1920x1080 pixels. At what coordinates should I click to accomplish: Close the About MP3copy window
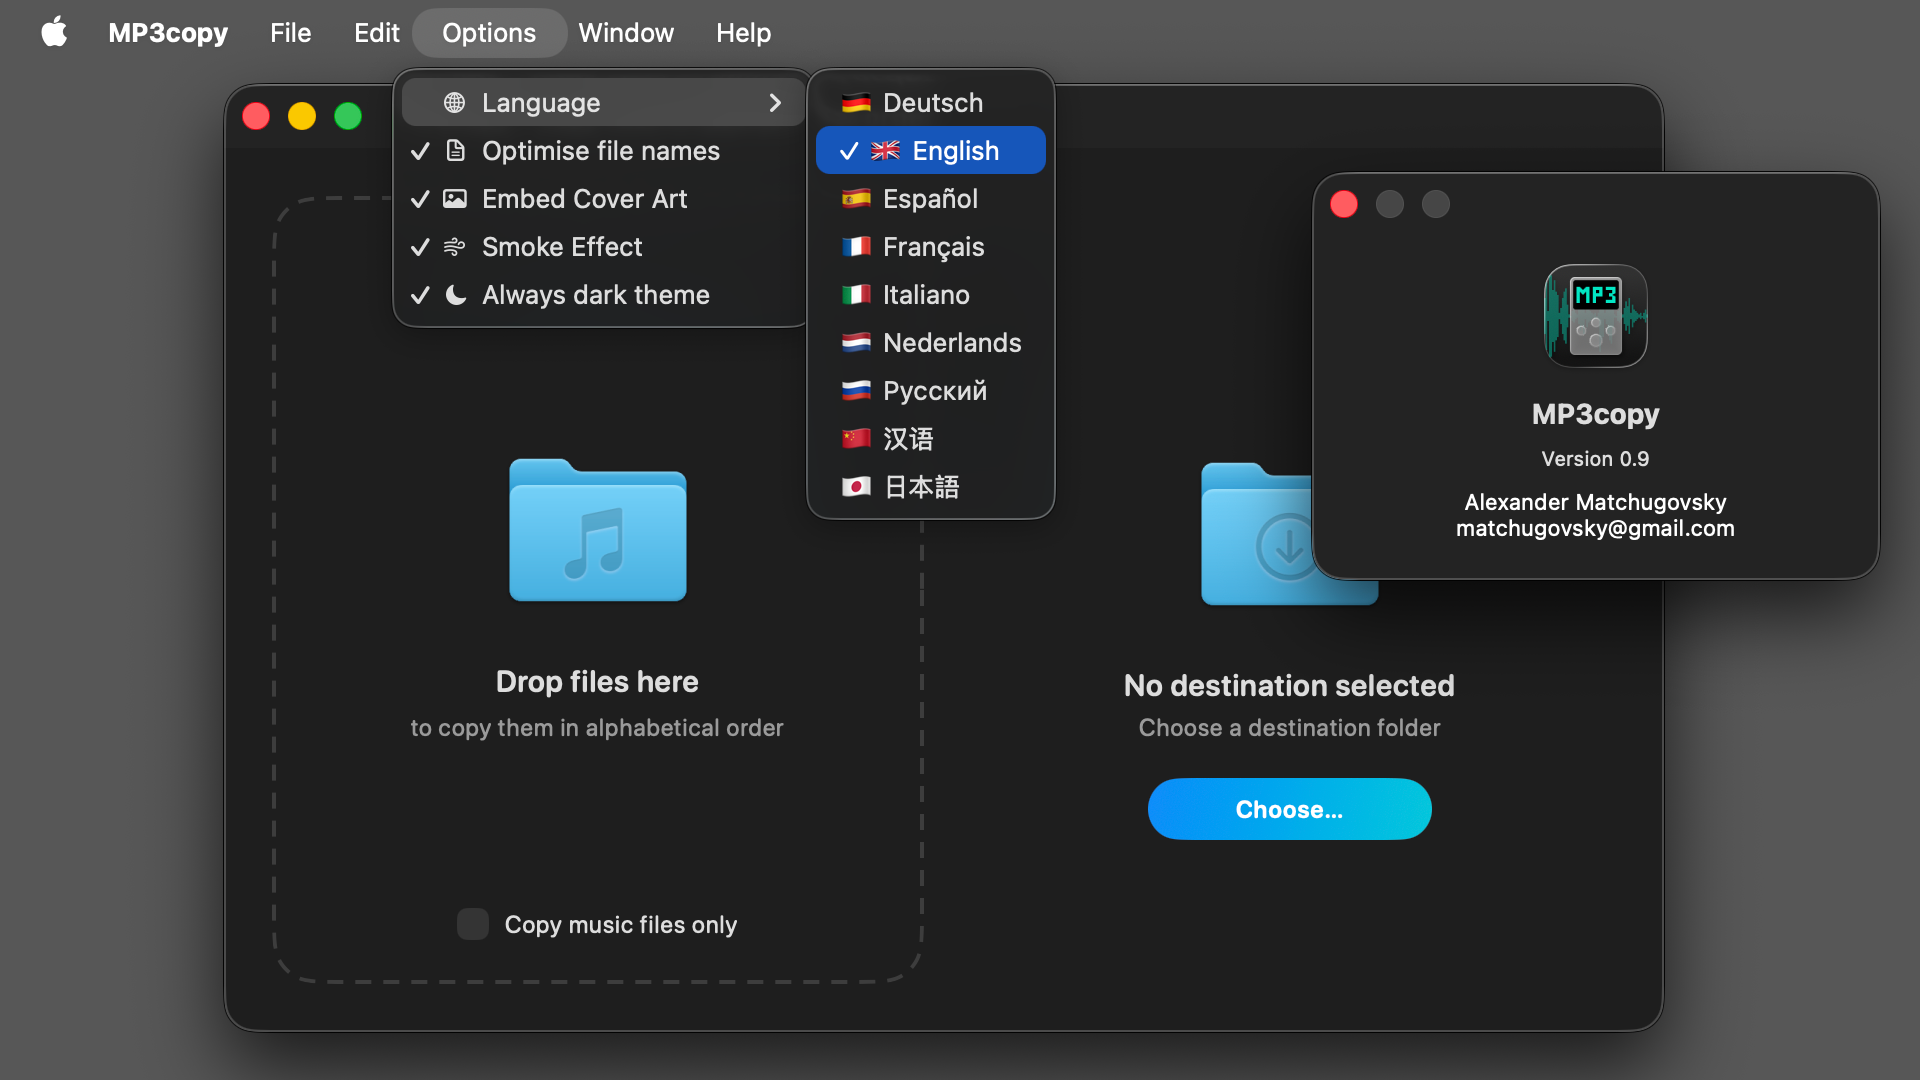(x=1344, y=204)
